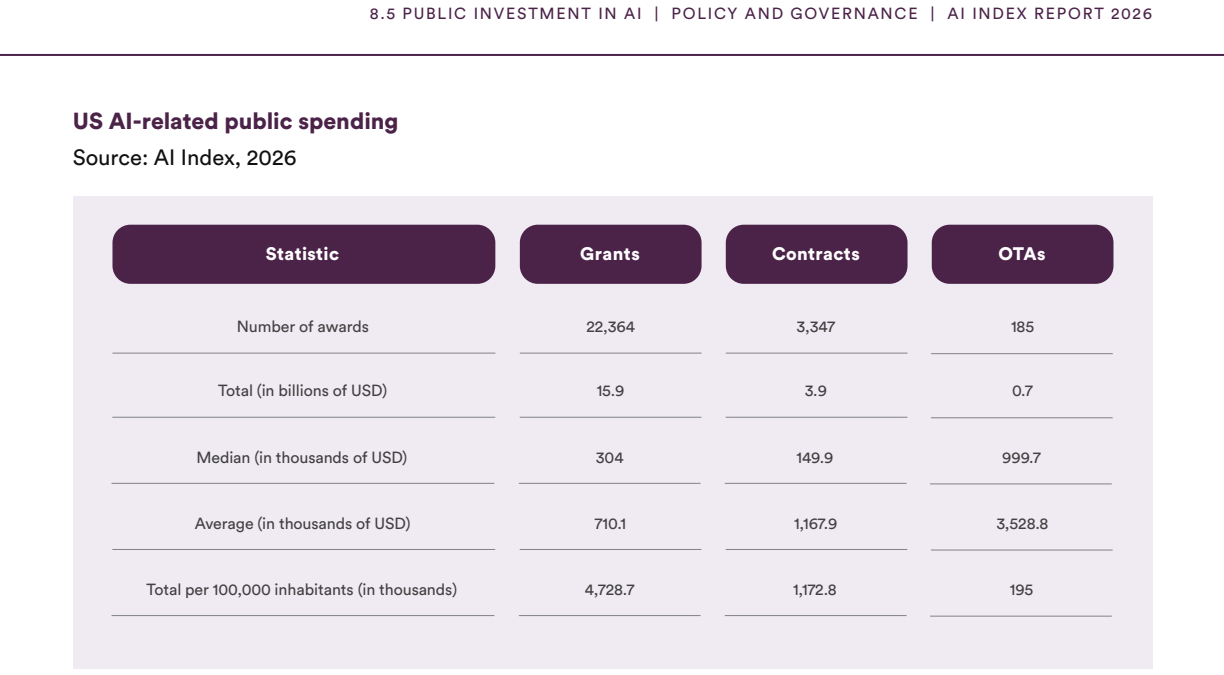Select the 999.7 OTAs median value
The height and width of the screenshot is (675, 1224).
click(x=1022, y=458)
